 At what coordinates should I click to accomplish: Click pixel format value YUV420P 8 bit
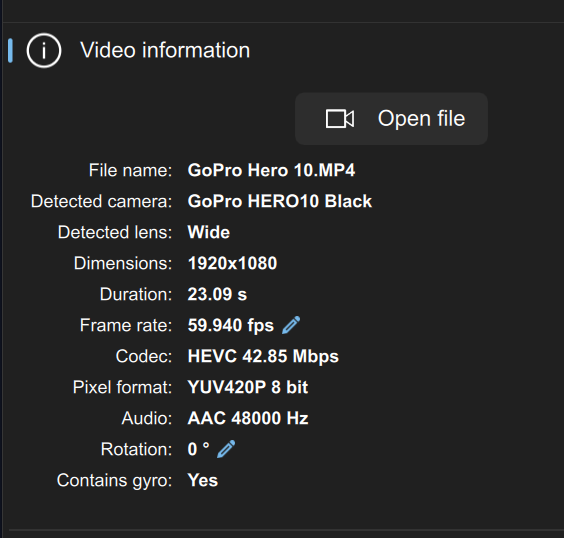[248, 387]
